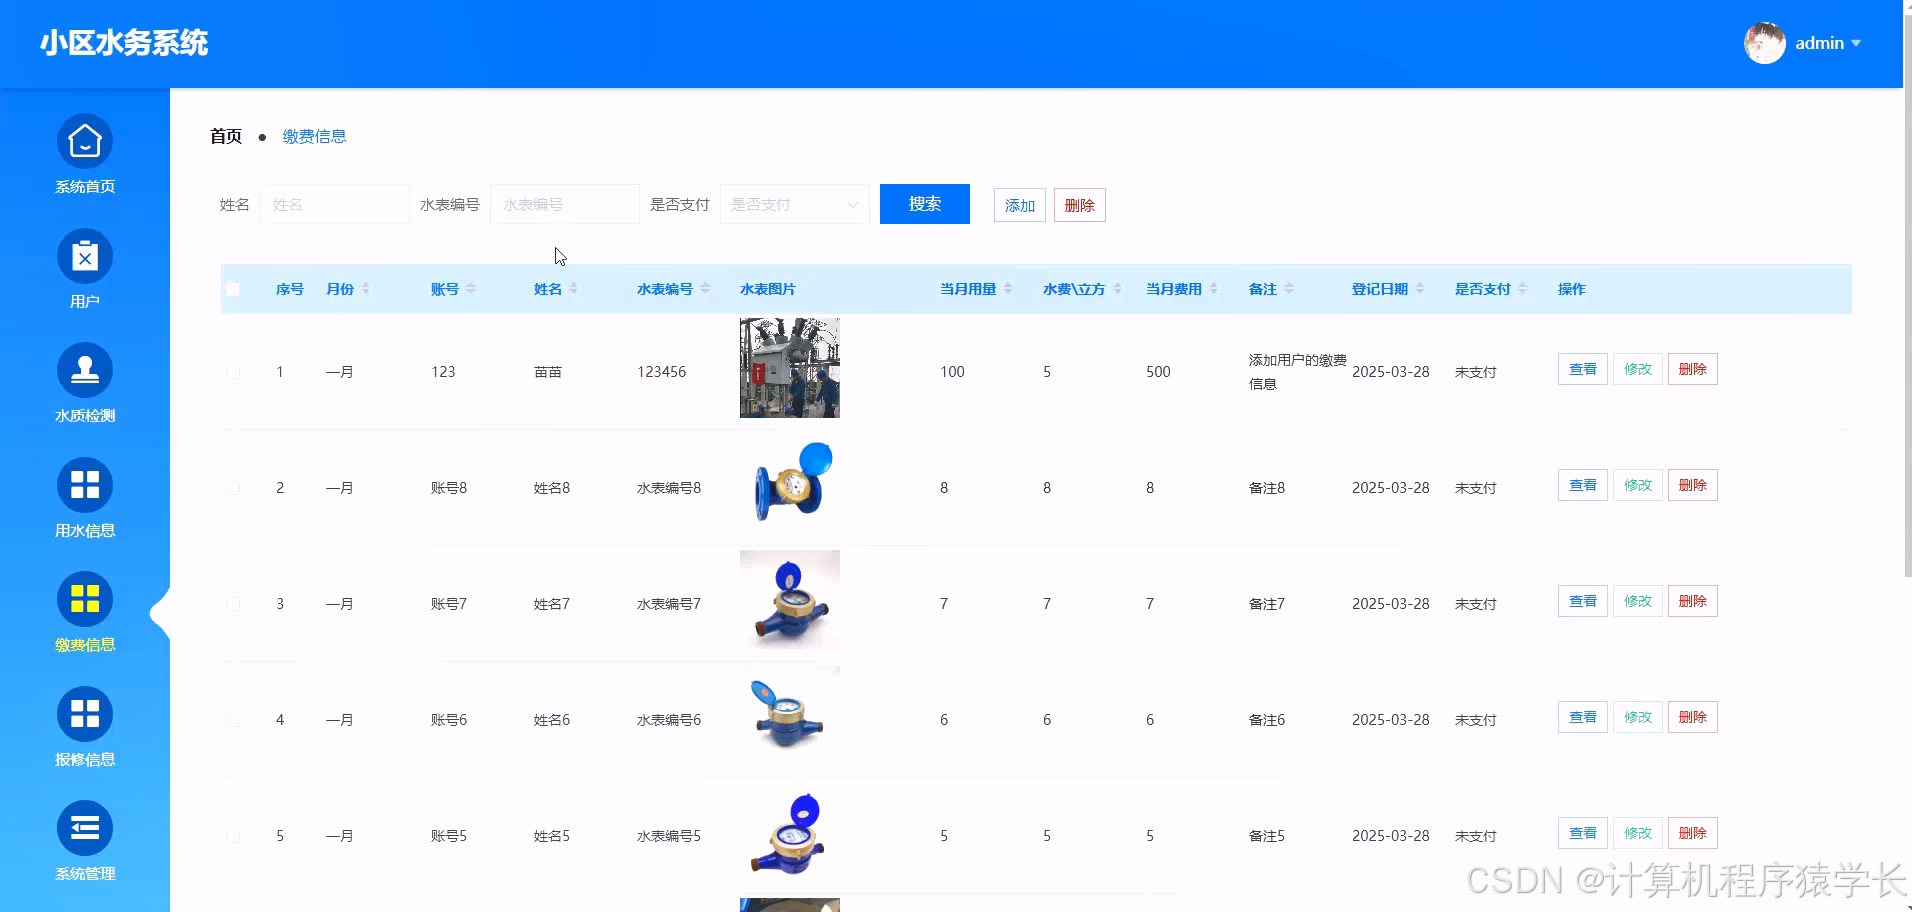This screenshot has height=912, width=1912.
Task: Select the 水质检测 sidebar icon
Action: pyautogui.click(x=84, y=371)
